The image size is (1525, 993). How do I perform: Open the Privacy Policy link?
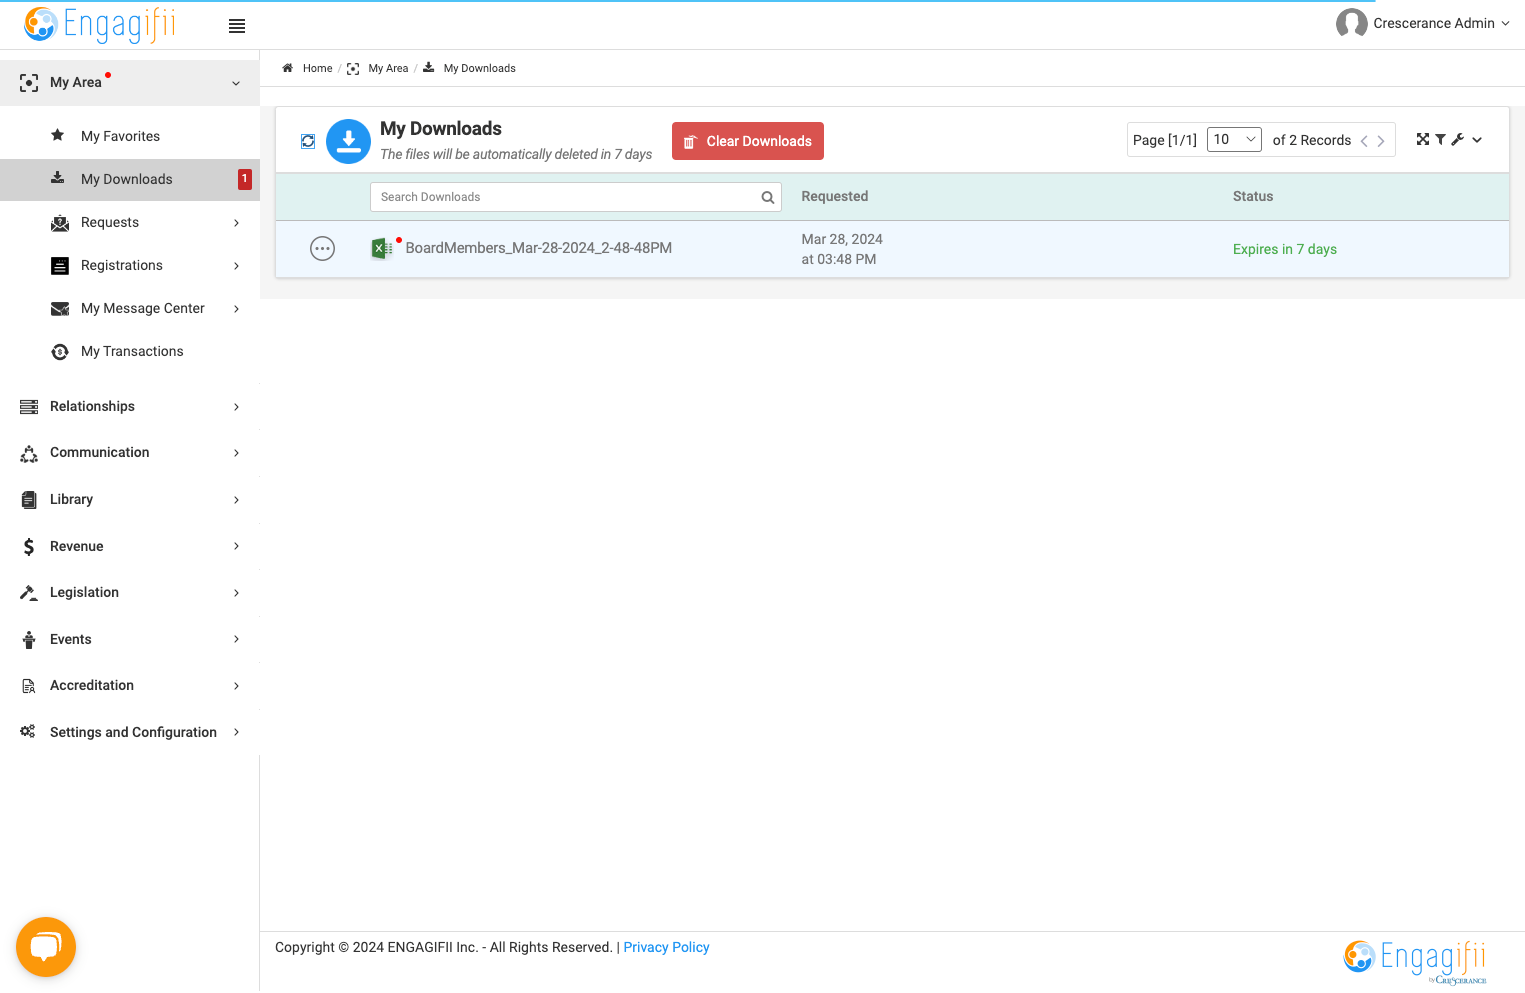click(x=666, y=947)
